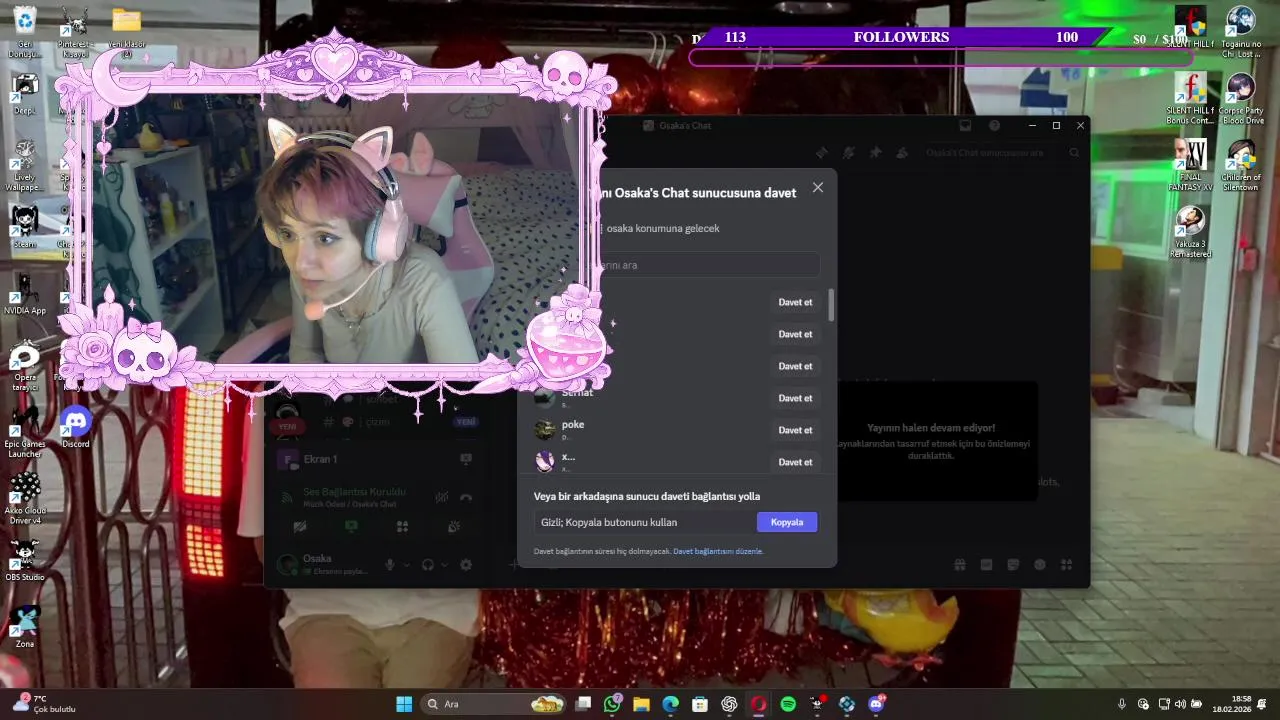Click topmost Davet et button in invite list
The image size is (1280, 720).
pos(795,302)
